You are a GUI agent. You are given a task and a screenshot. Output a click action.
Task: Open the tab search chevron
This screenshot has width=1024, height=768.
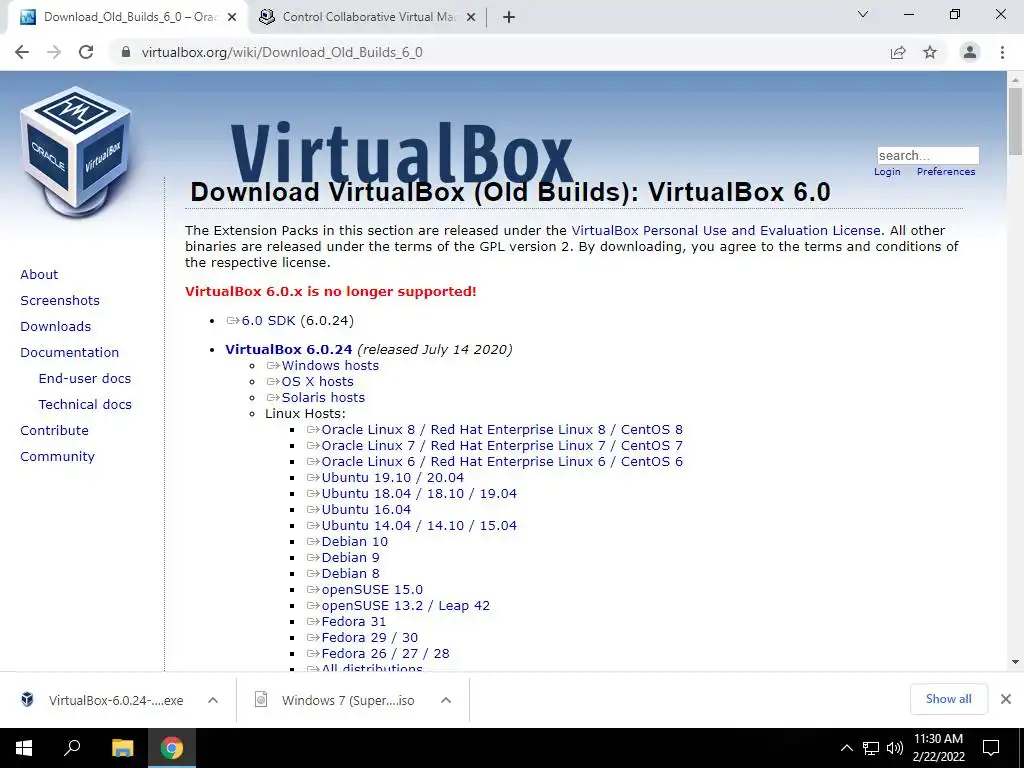click(863, 14)
